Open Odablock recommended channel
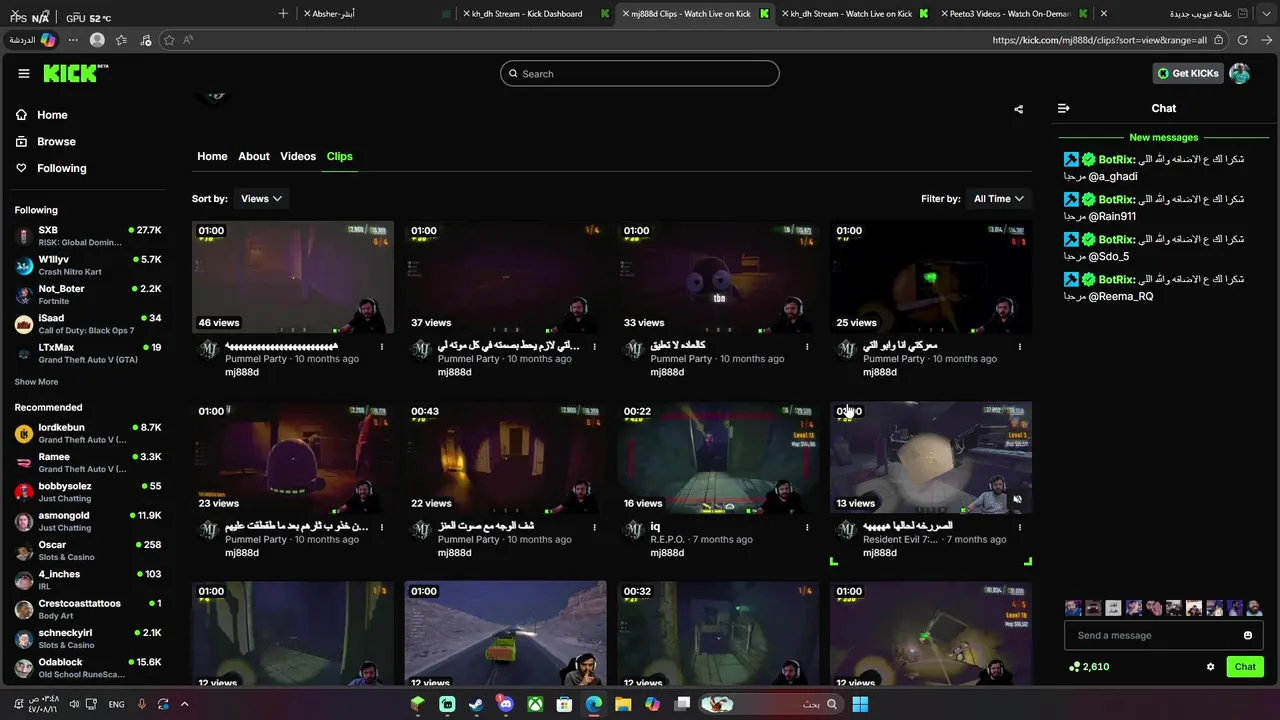This screenshot has width=1280, height=720. click(88, 668)
